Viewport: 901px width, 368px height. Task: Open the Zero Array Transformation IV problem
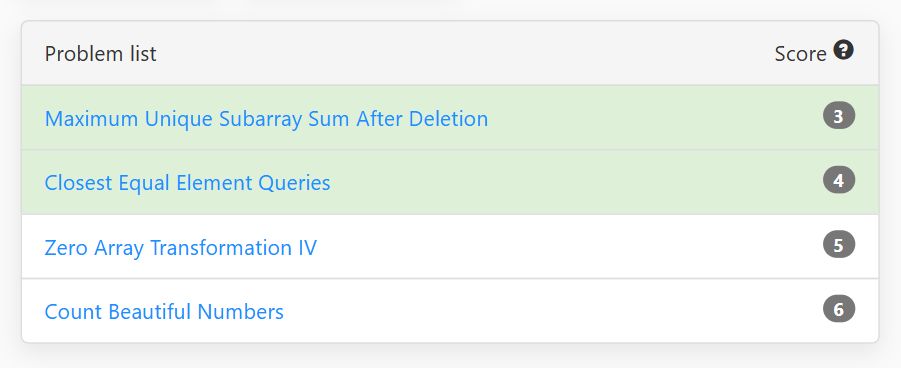(x=180, y=248)
